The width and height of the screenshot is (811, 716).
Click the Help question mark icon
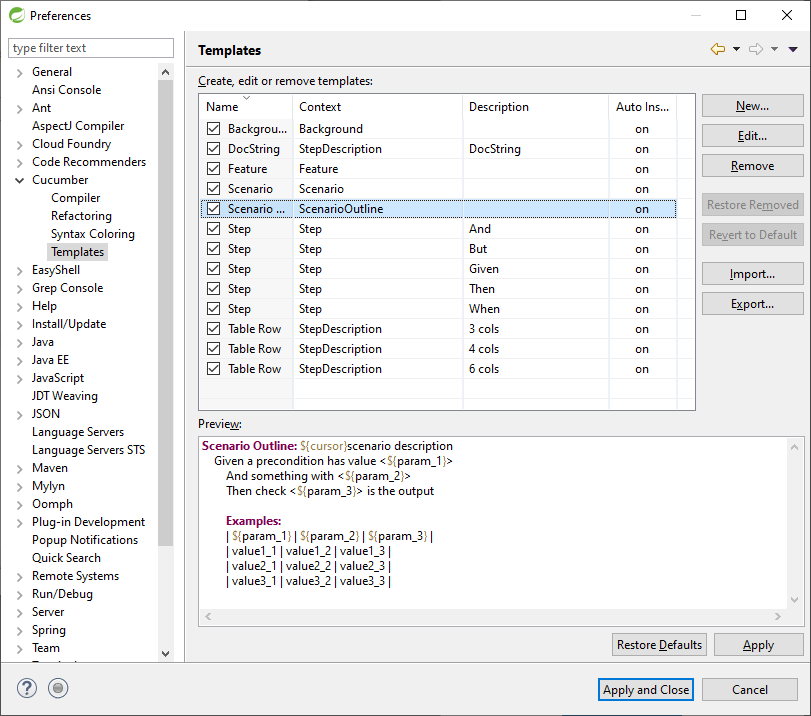27,688
